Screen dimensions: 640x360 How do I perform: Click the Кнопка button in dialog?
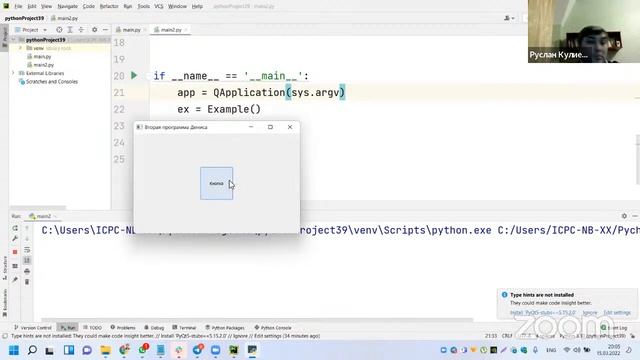217,183
